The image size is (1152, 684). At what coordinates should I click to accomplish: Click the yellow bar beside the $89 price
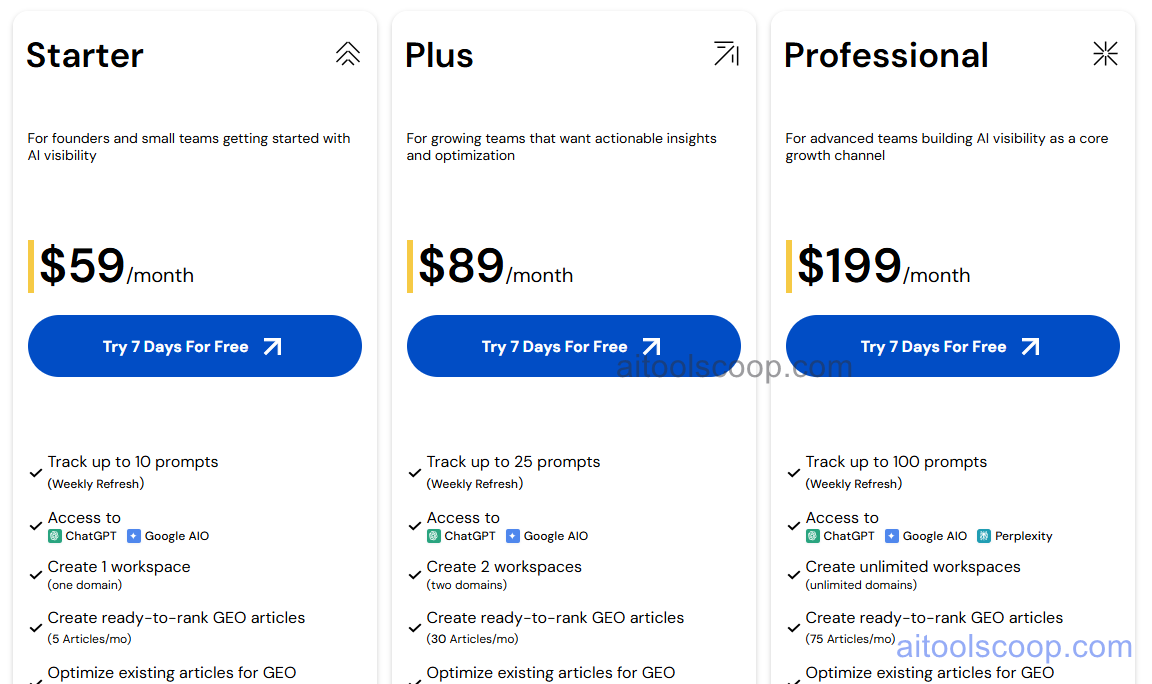tap(410, 266)
